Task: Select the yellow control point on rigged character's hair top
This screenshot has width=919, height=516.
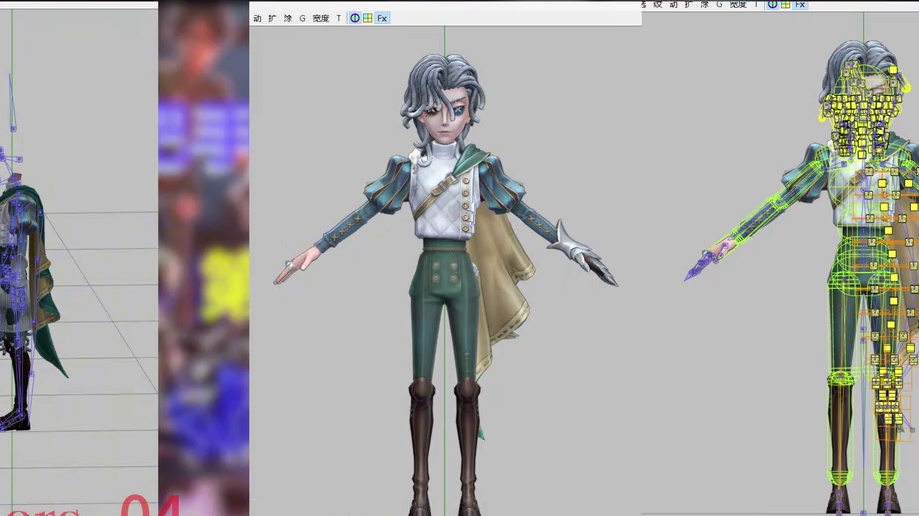Action: pos(893,70)
